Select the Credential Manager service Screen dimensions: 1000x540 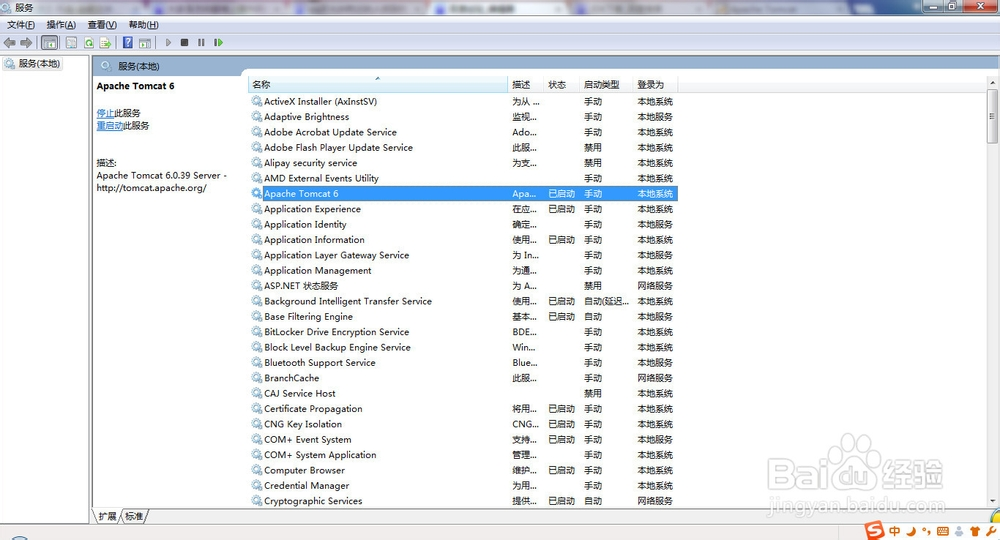click(x=462, y=486)
